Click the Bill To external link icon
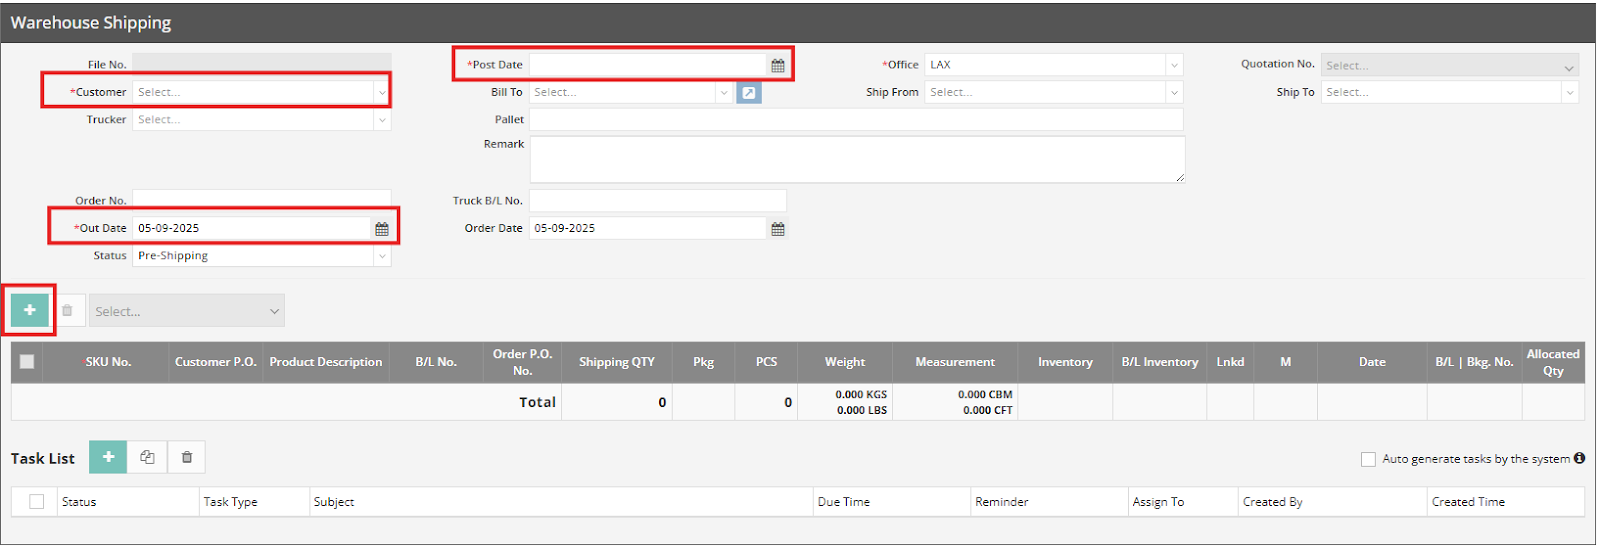The width and height of the screenshot is (1600, 549). point(749,93)
